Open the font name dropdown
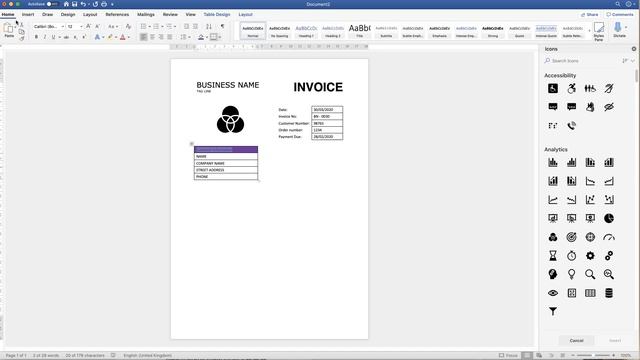Viewport: 640px width, 360px height. click(x=62, y=27)
